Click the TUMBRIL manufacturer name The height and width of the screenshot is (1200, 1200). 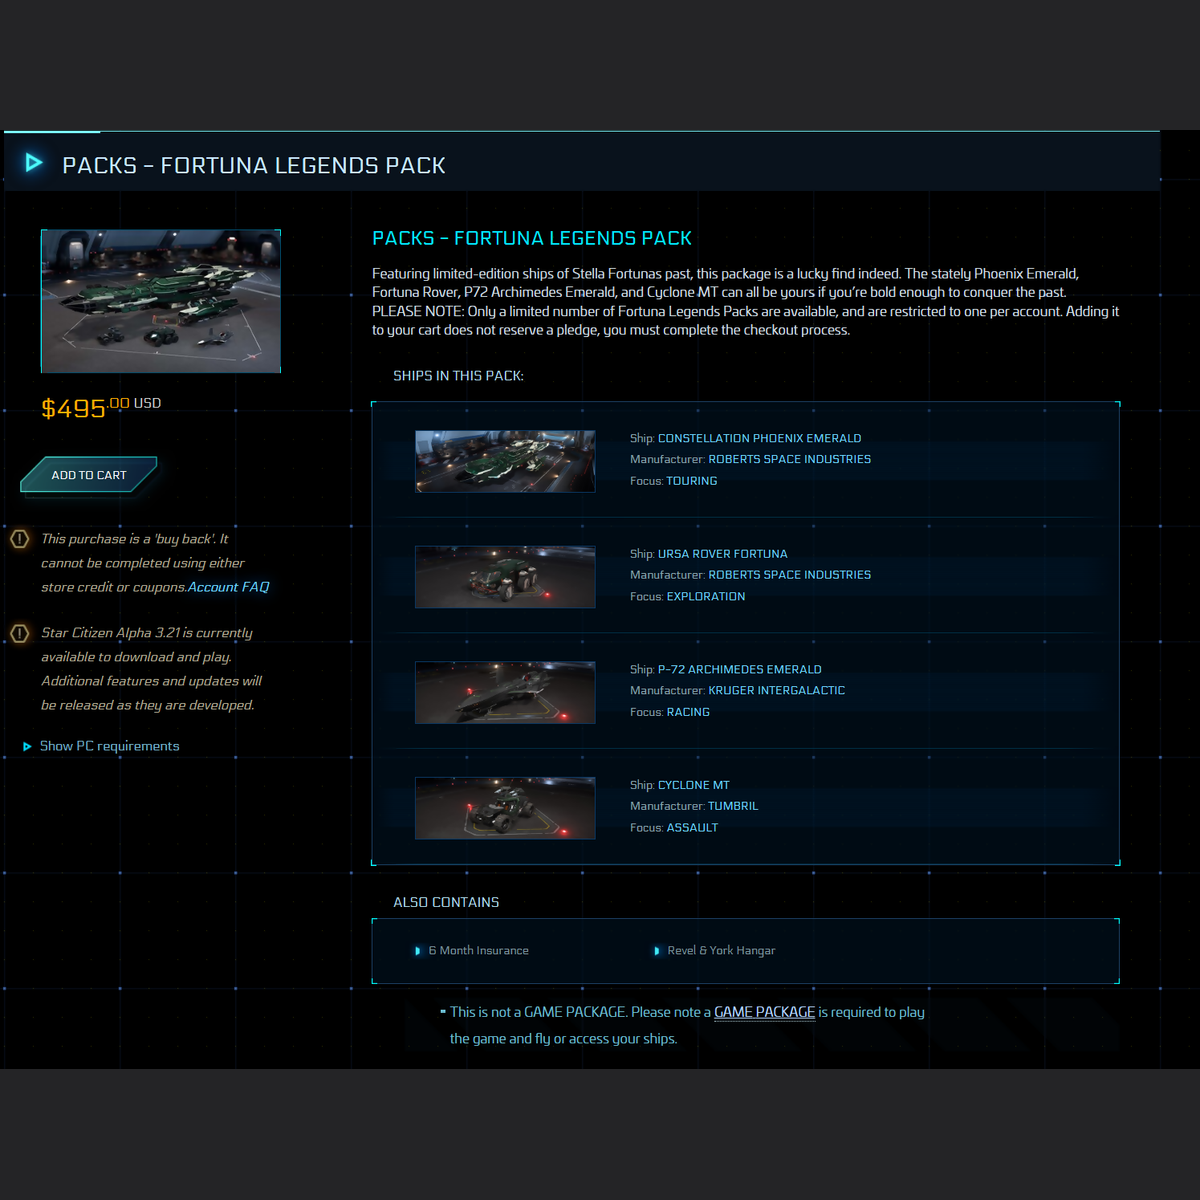733,806
